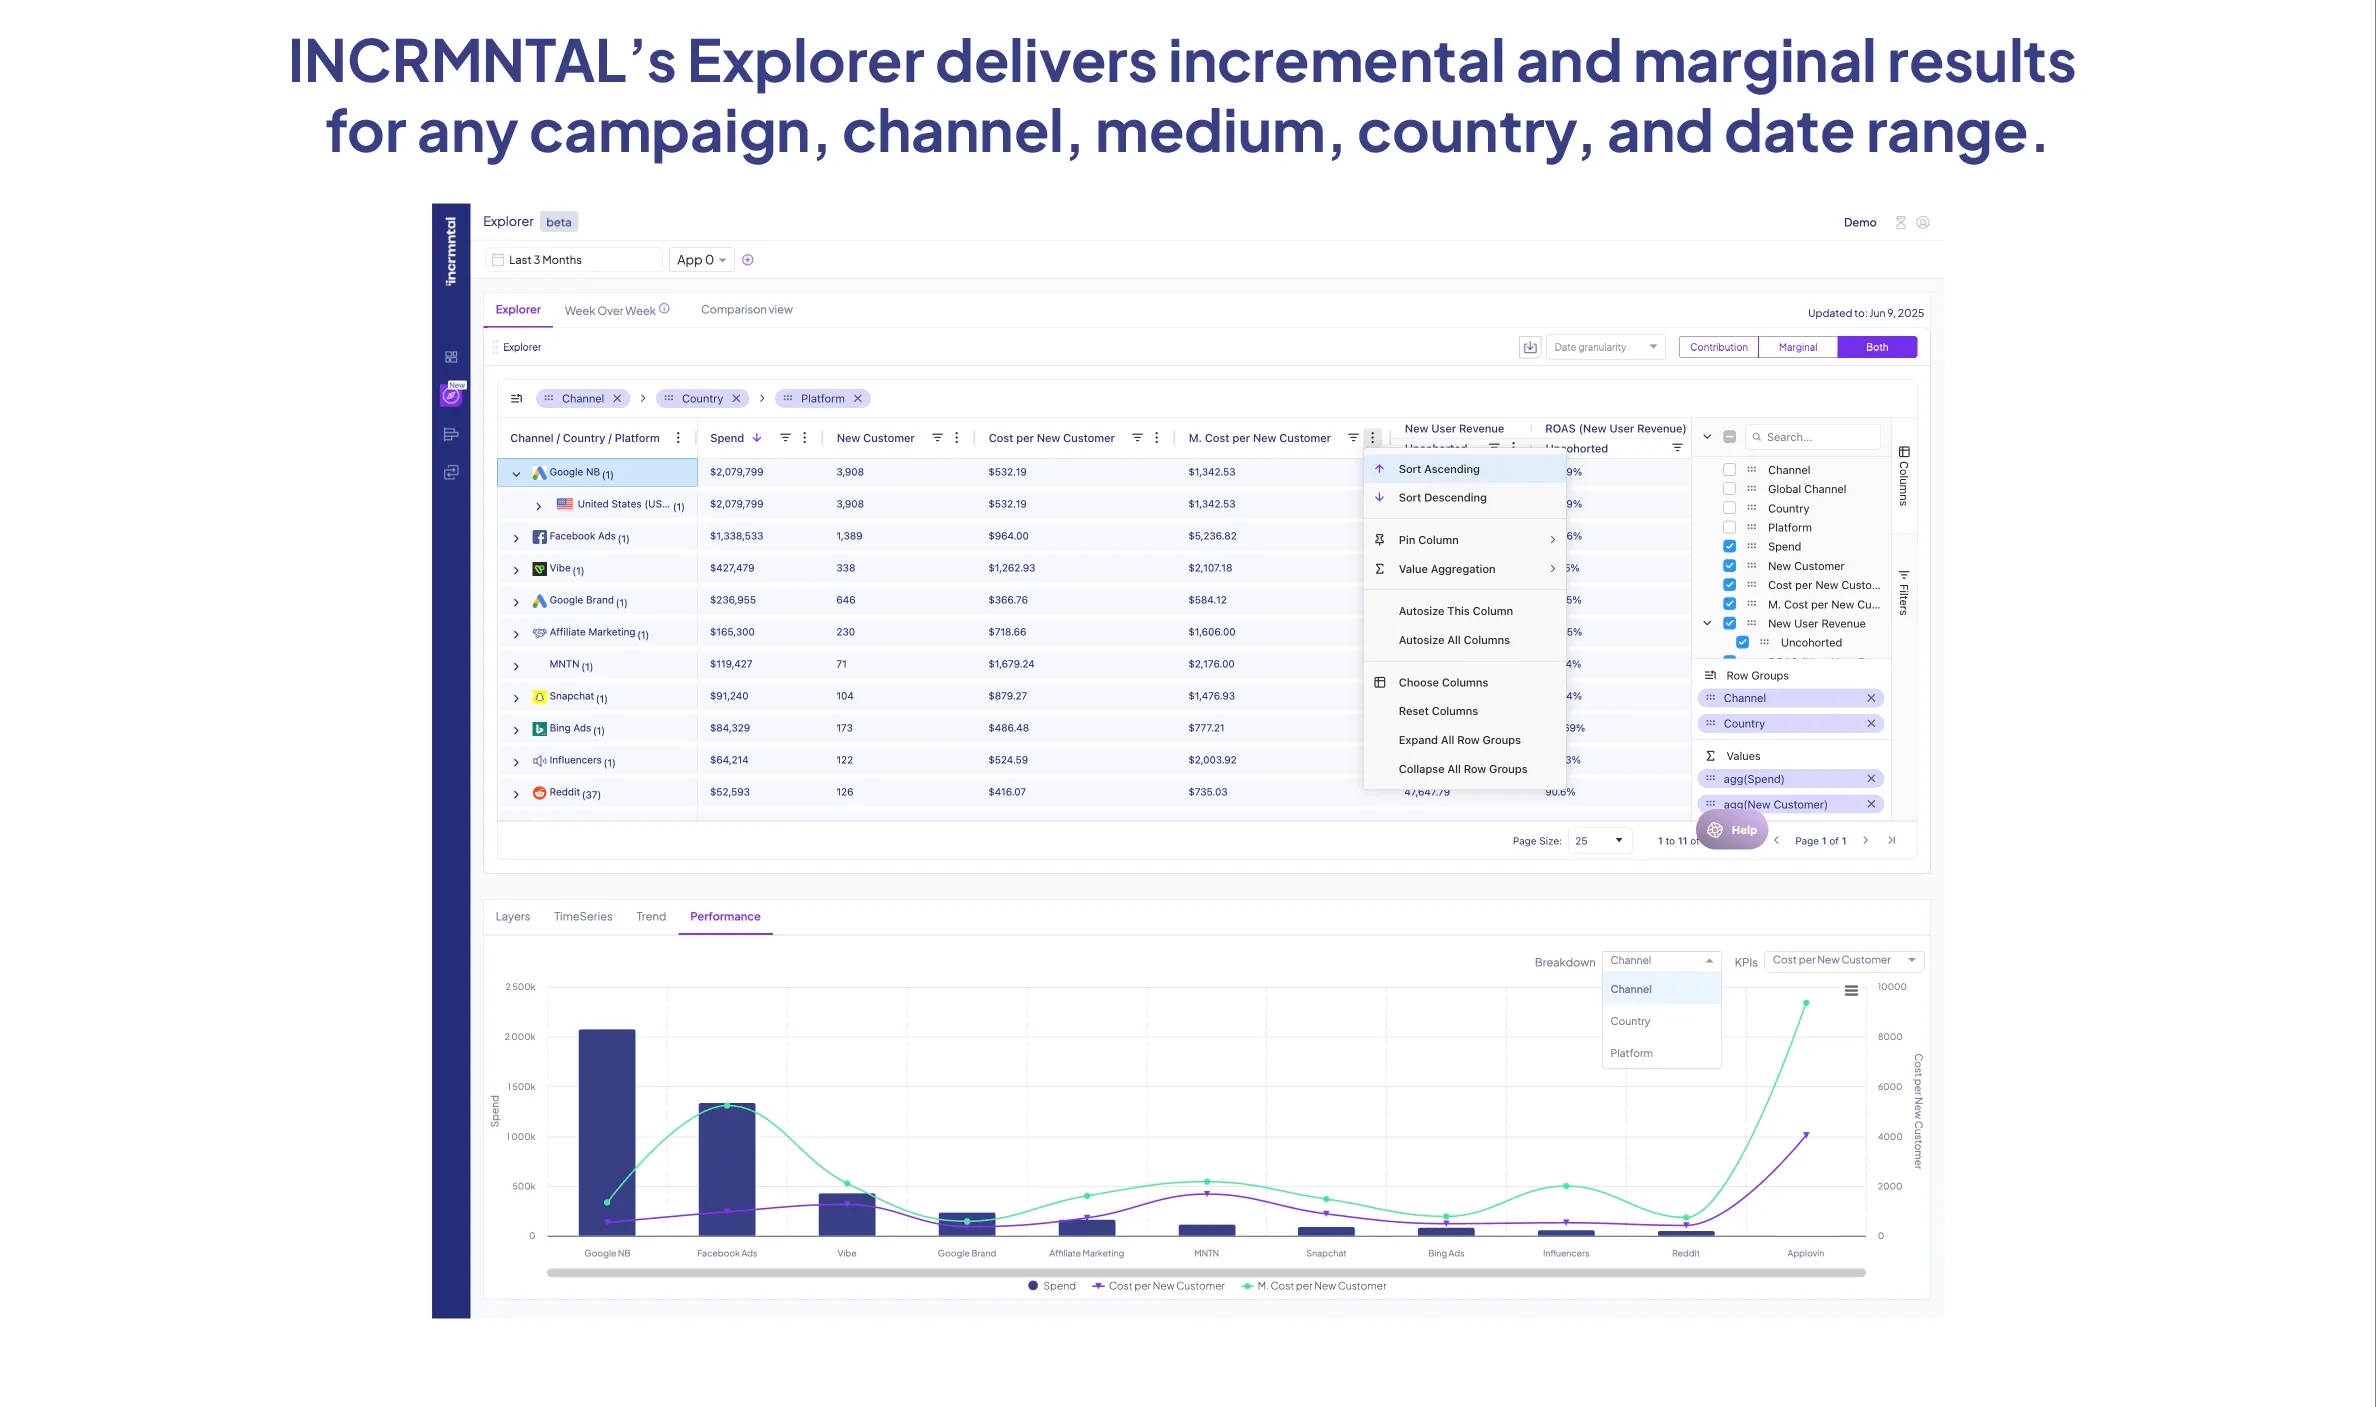Click the download export icon
Screen dimensions: 2376x1407
[x=1529, y=347]
